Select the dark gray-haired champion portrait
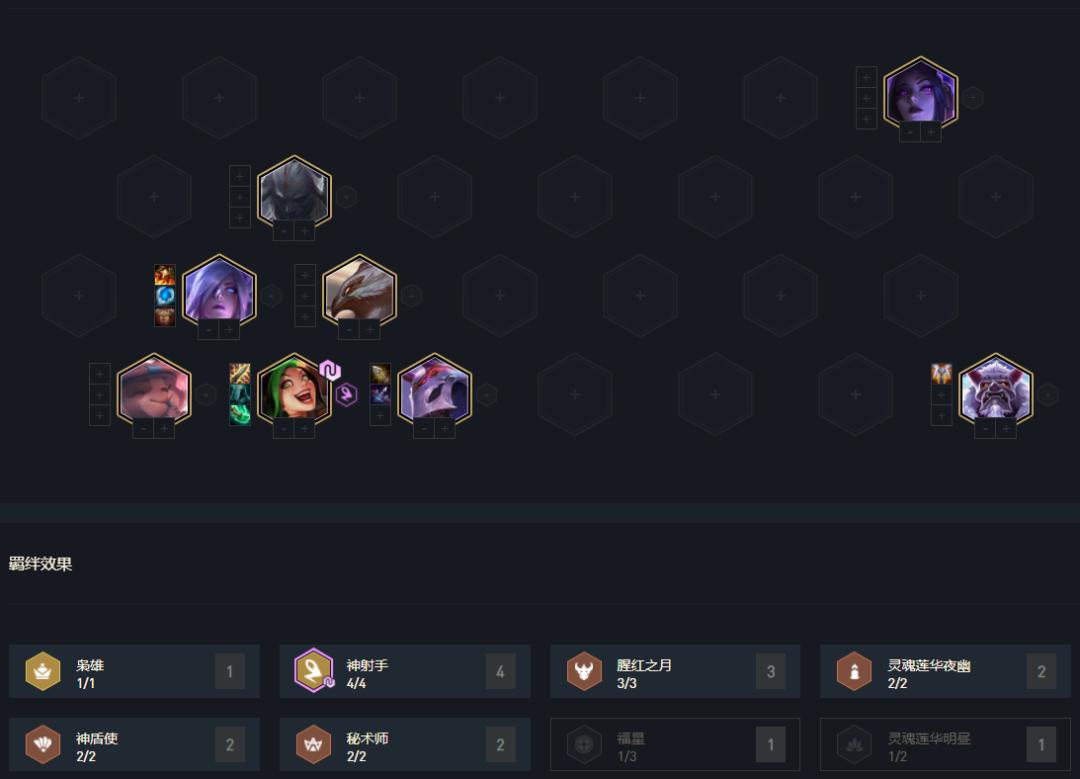 coord(294,193)
